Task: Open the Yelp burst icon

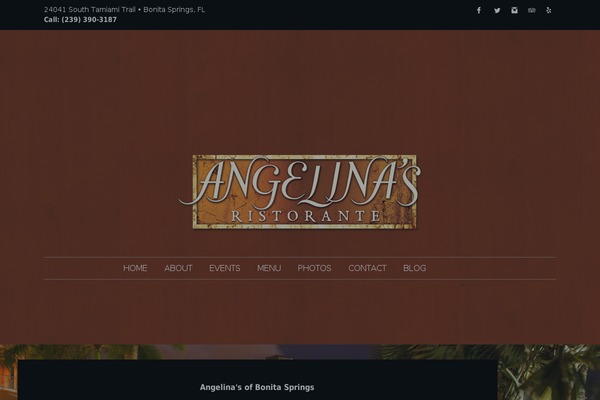Action: point(549,10)
